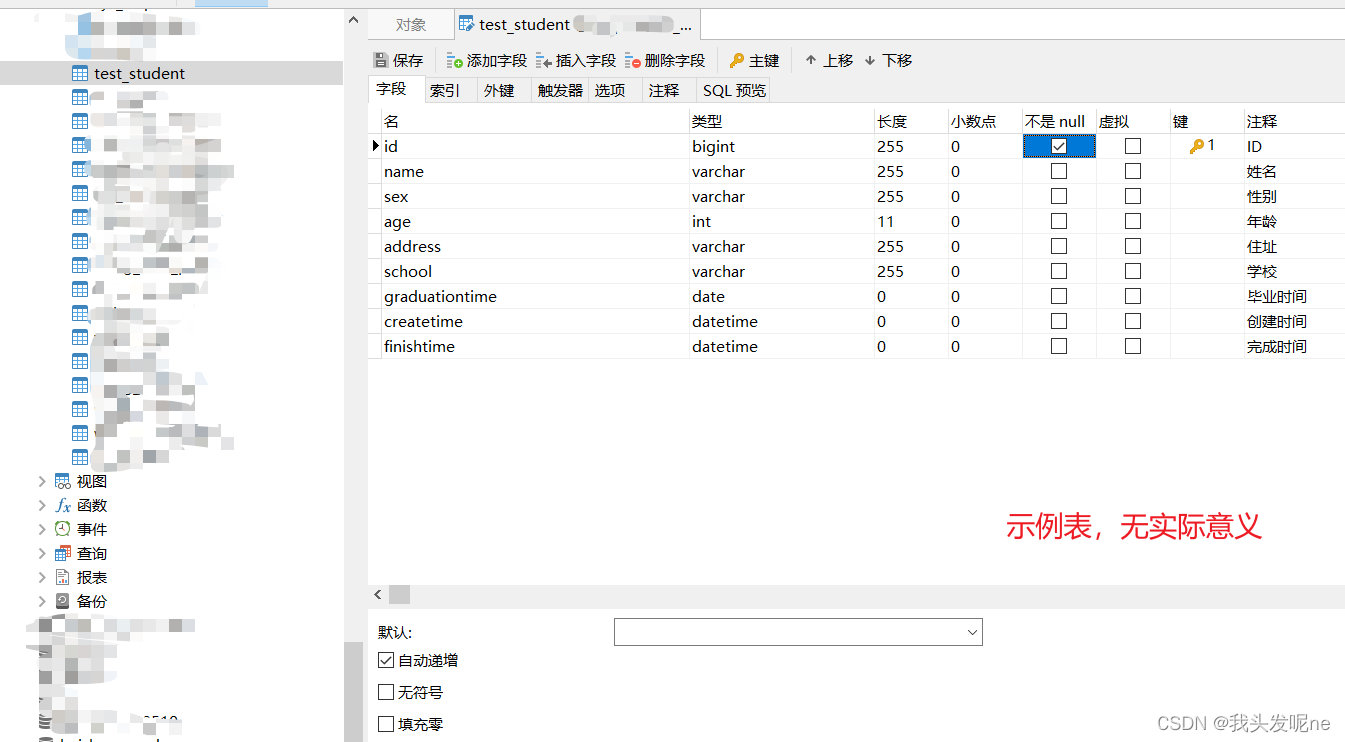Toggle 不是 null checkbox for name field
Viewport: 1345px width, 742px height.
coord(1059,171)
